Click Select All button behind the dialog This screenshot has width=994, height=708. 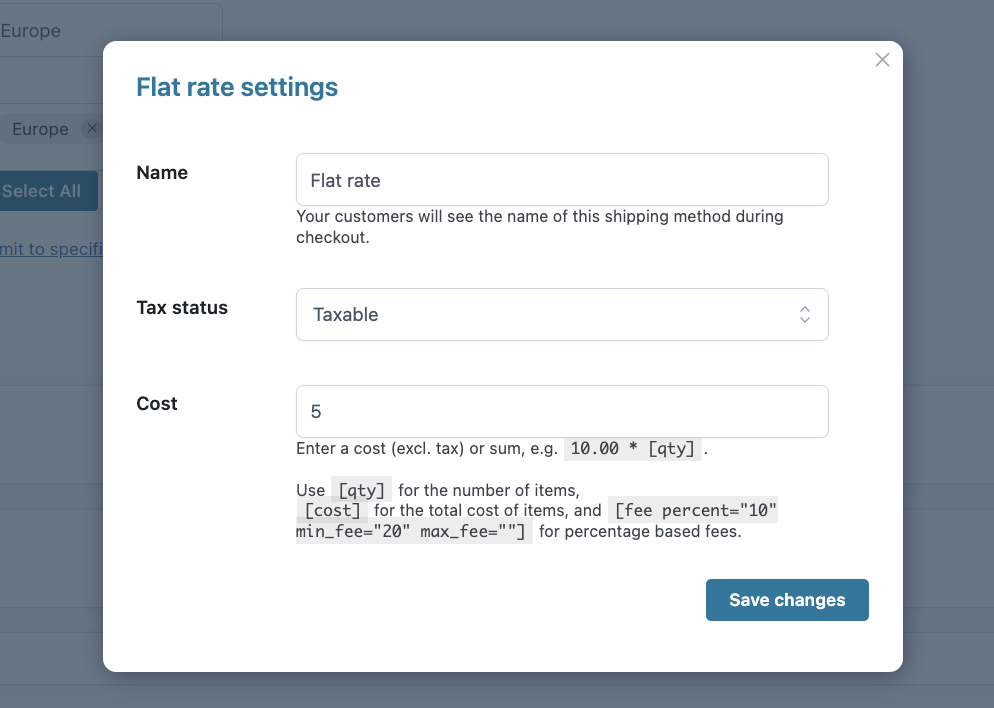[48, 191]
